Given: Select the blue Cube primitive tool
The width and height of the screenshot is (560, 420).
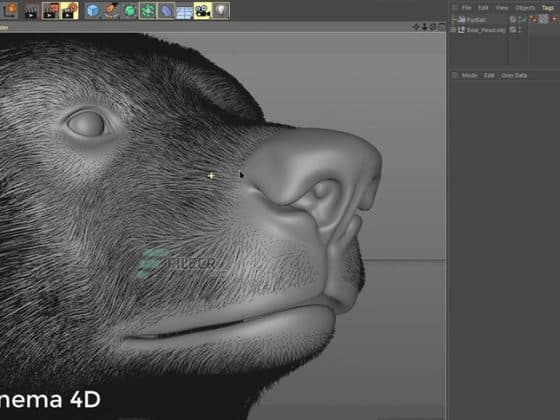Looking at the screenshot, I should [93, 11].
